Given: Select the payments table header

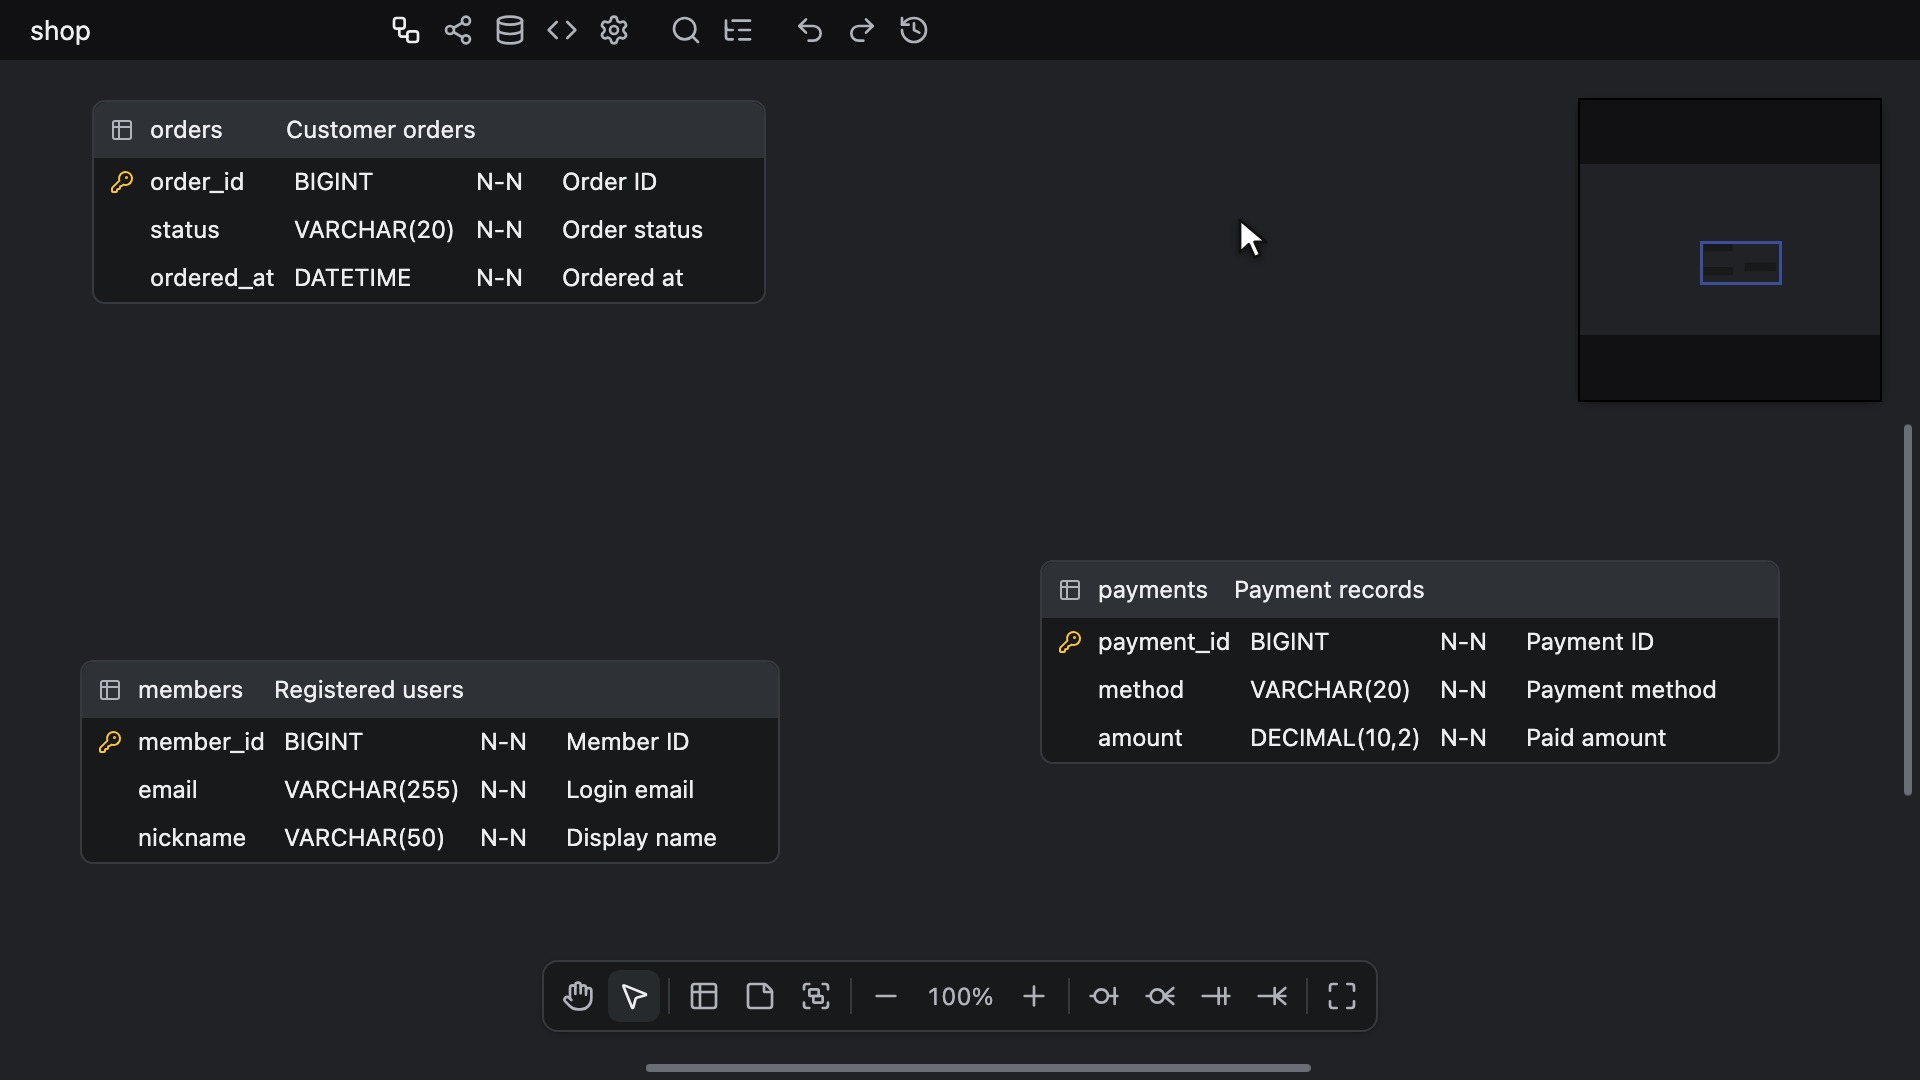Looking at the screenshot, I should point(1410,590).
